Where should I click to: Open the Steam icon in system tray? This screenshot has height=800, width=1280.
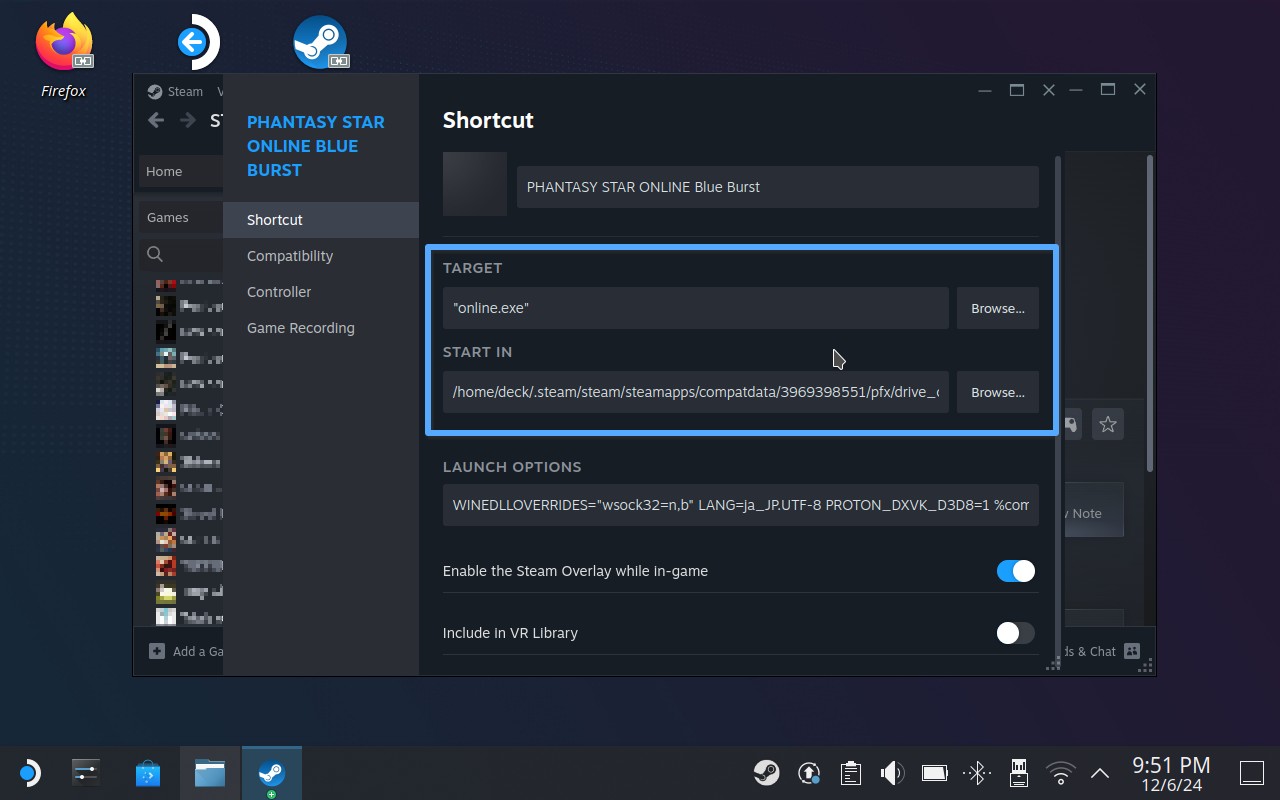767,772
